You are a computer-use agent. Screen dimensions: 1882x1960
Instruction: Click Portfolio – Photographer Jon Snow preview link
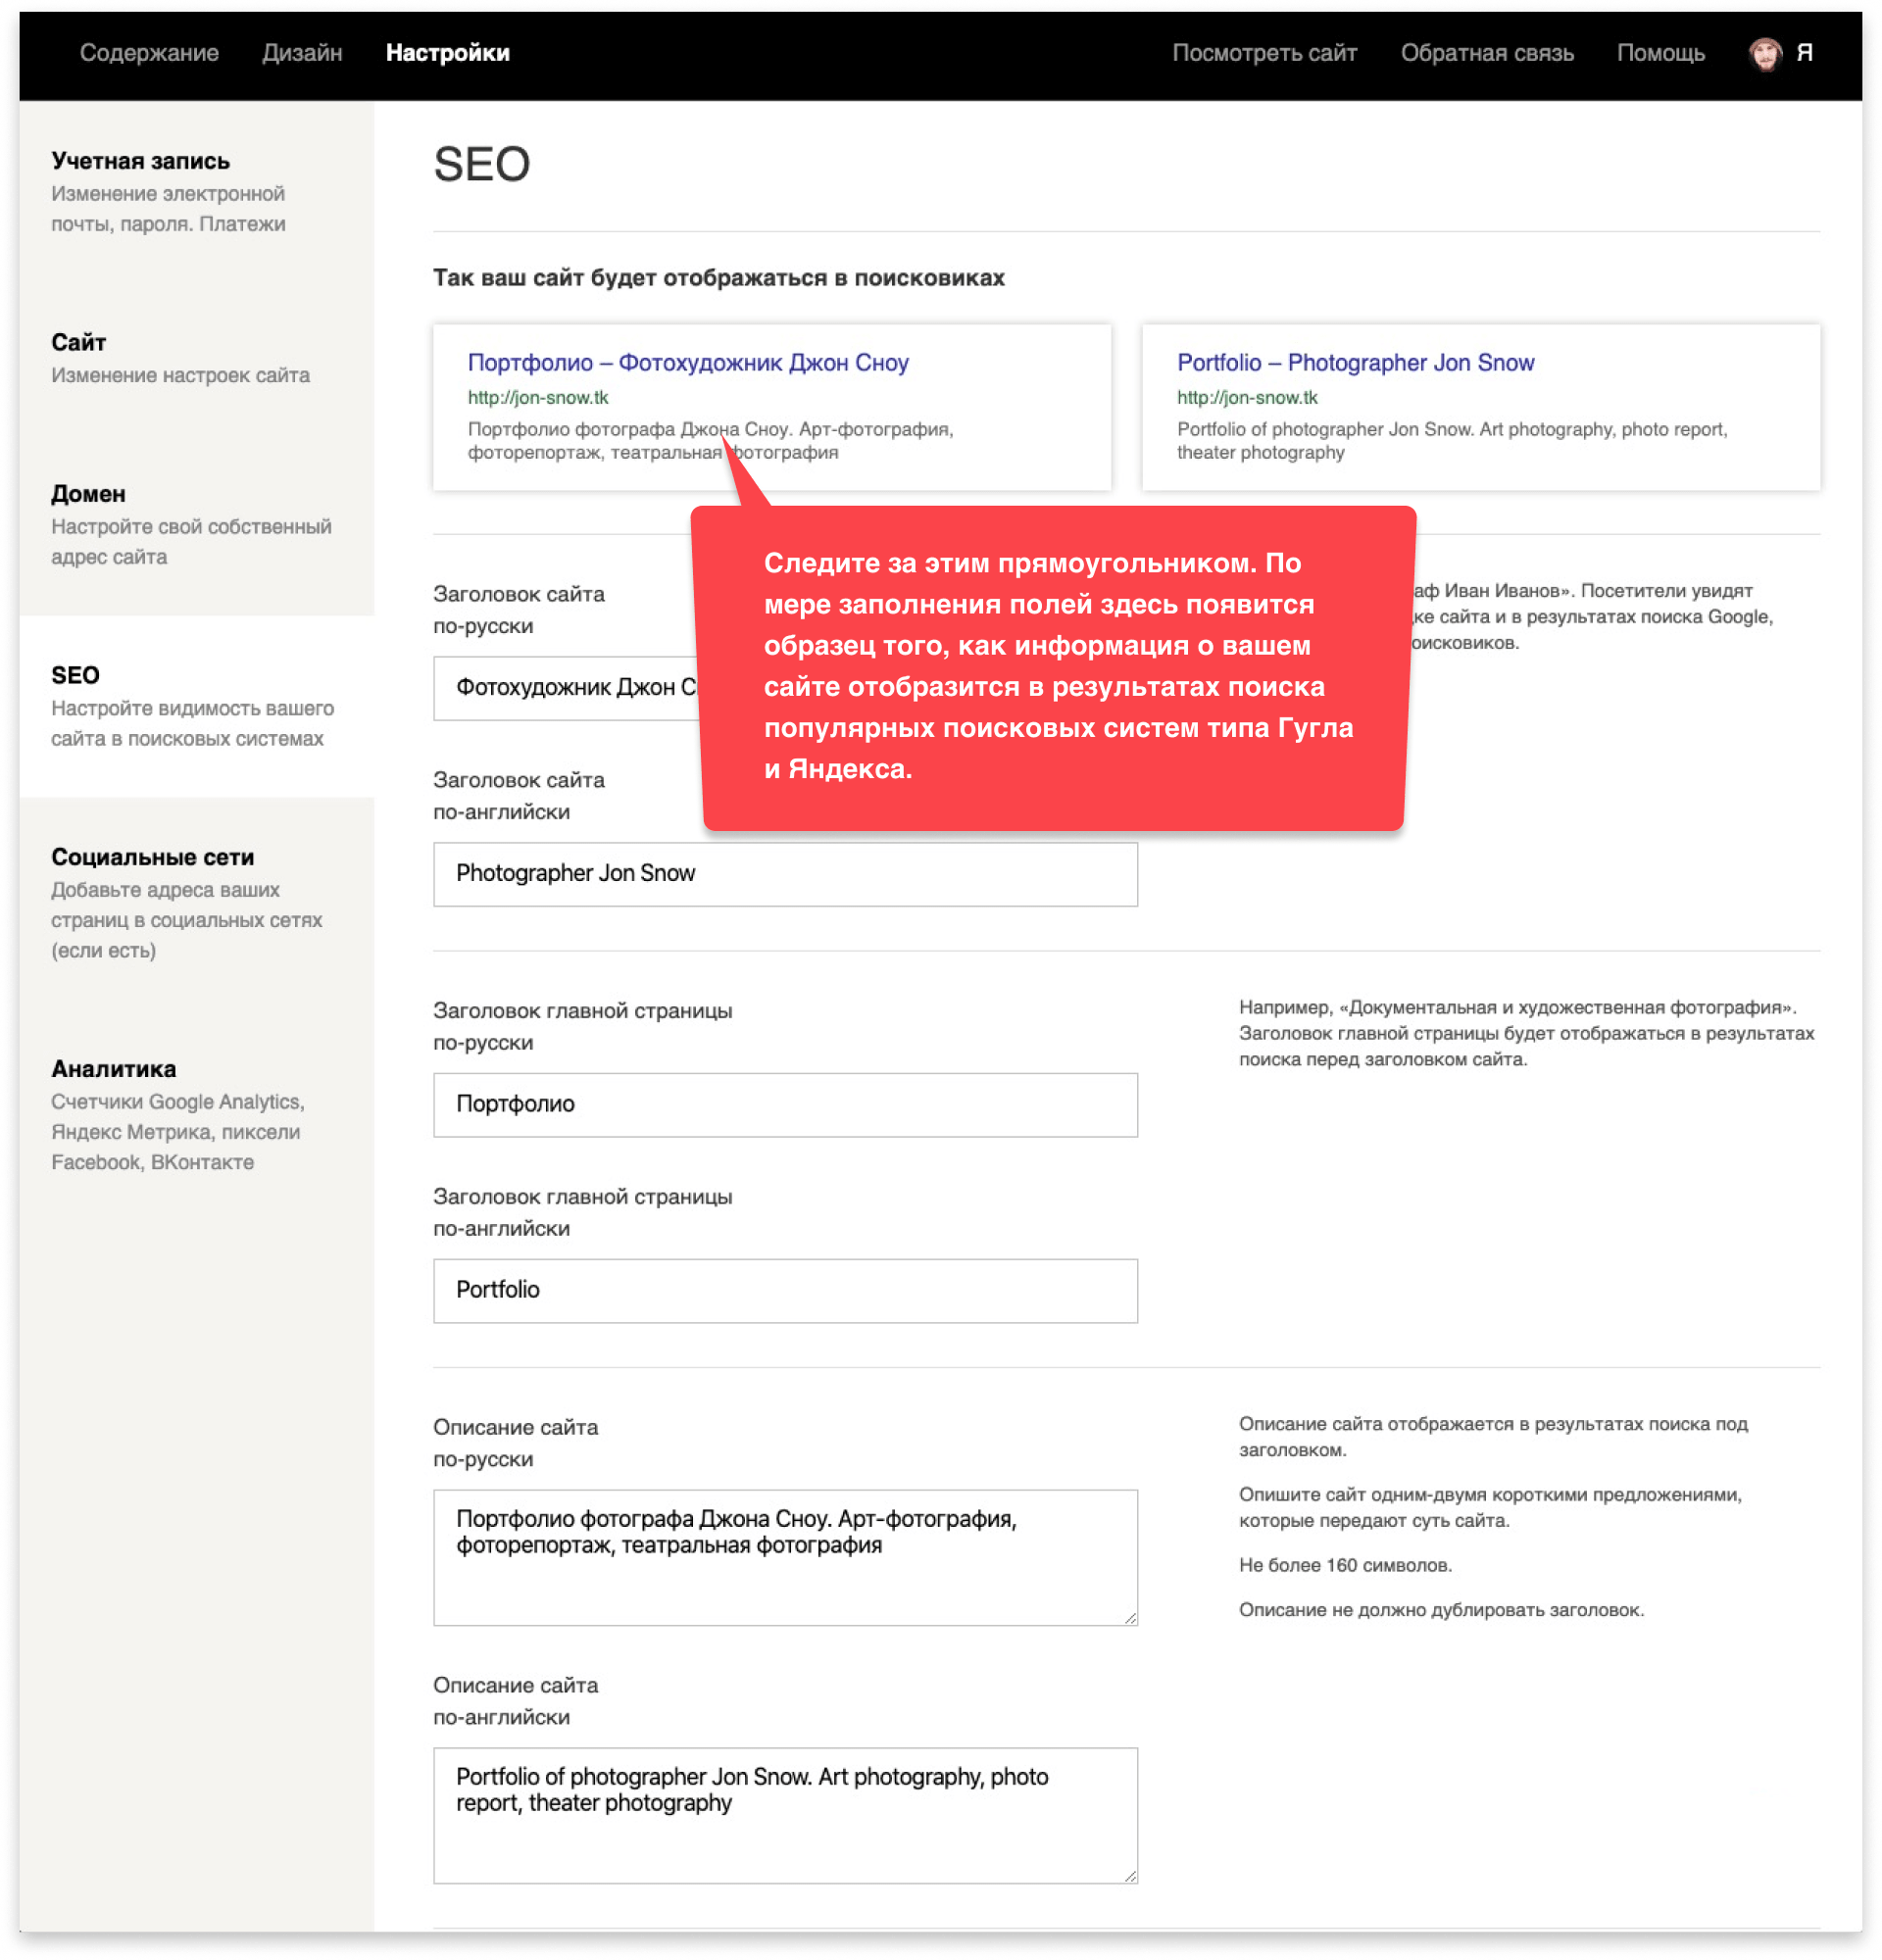(x=1354, y=363)
